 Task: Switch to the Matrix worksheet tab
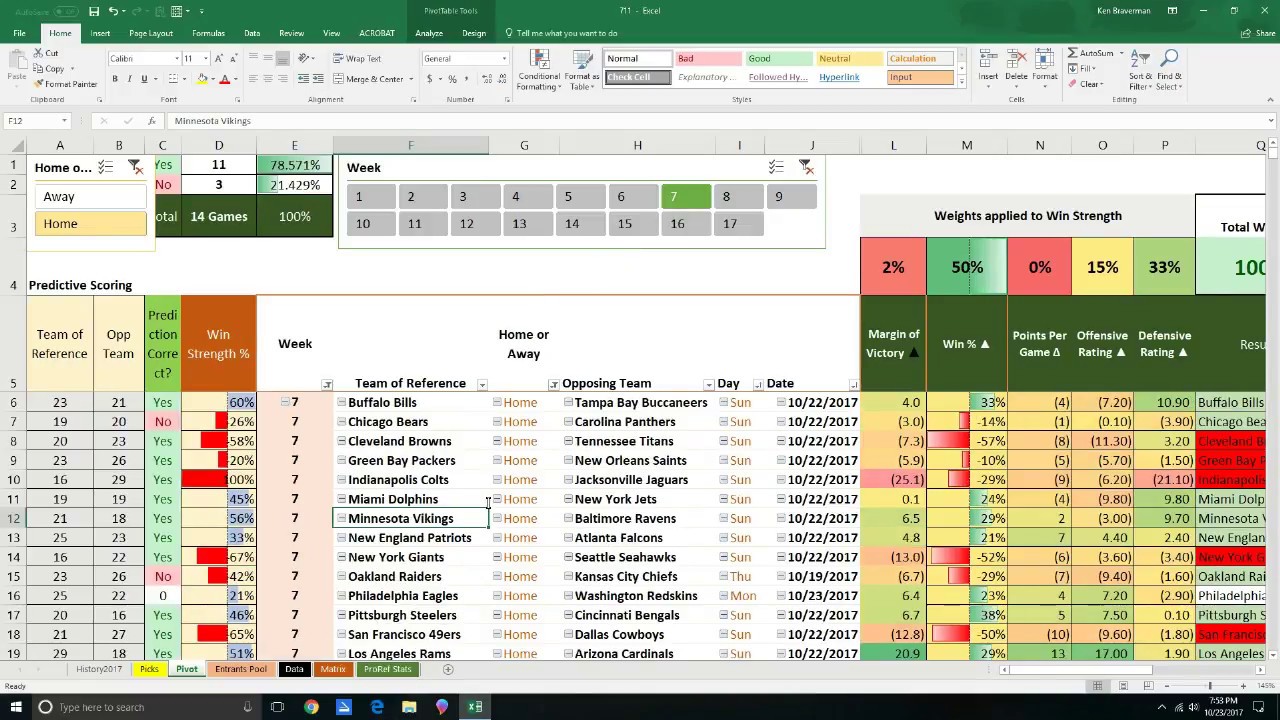click(x=333, y=669)
